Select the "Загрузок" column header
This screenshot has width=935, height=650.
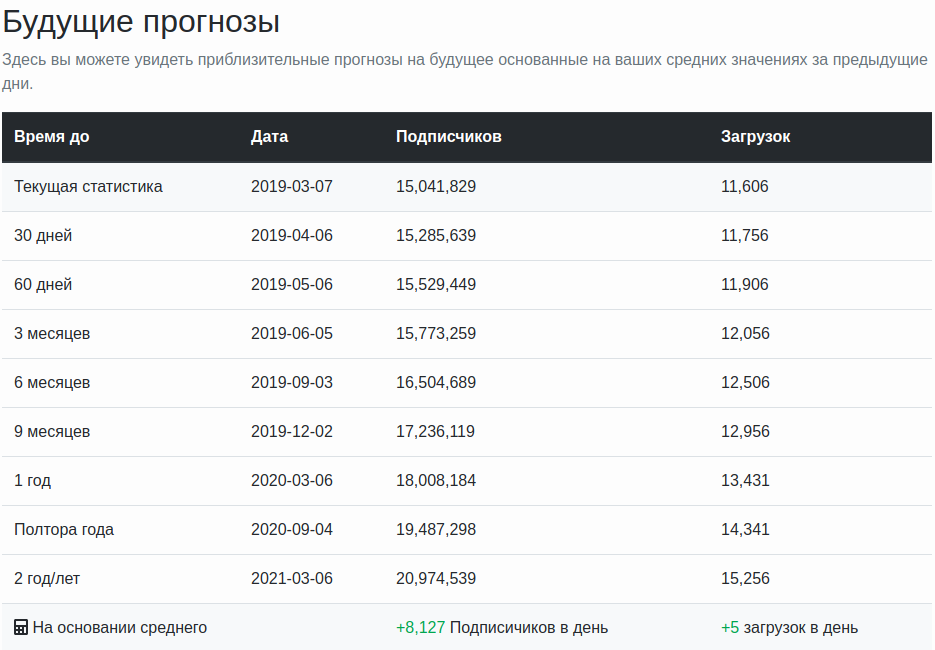[x=755, y=137]
